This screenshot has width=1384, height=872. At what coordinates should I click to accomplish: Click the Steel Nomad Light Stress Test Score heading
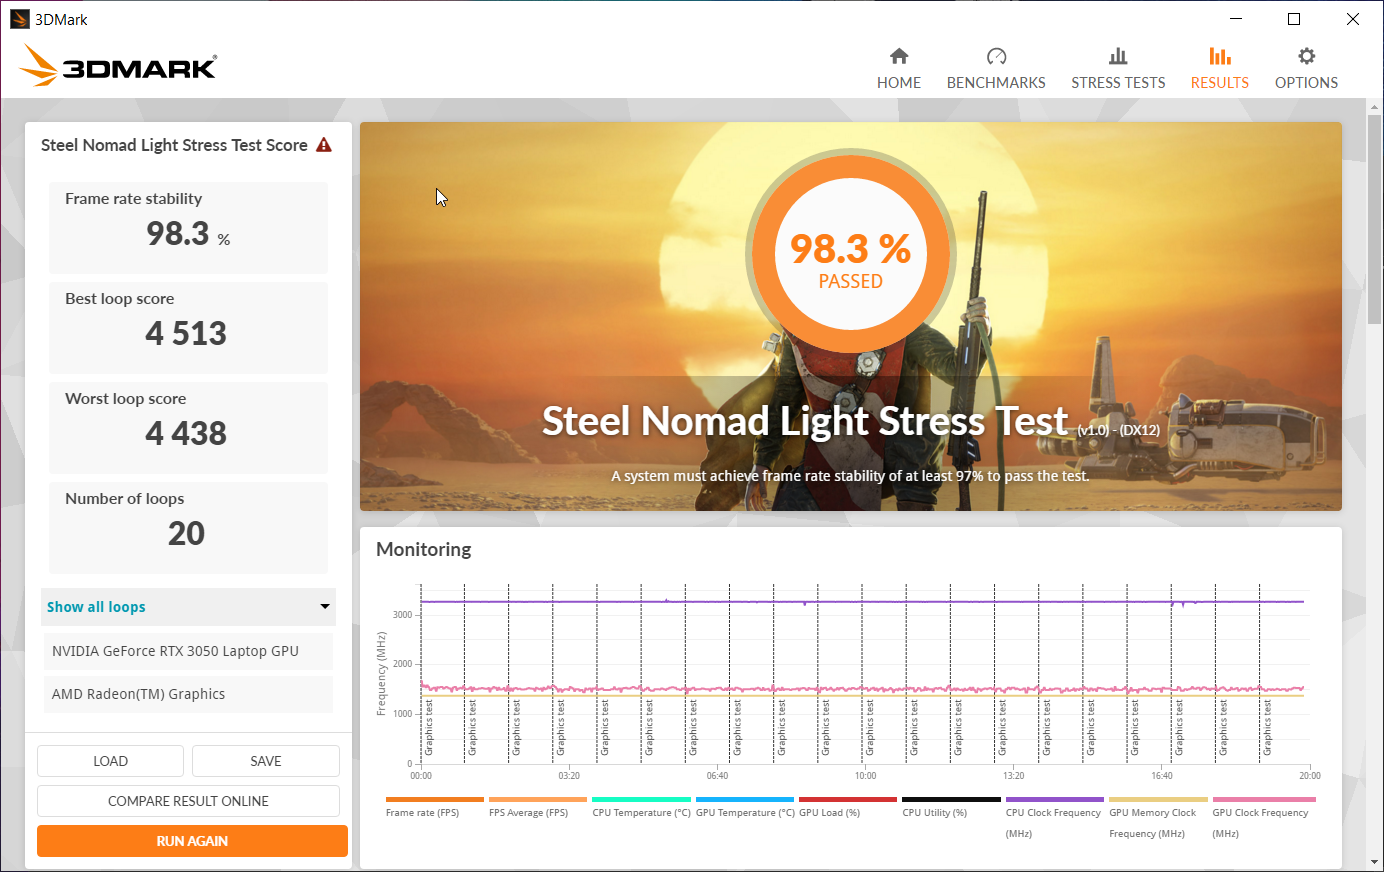174,145
